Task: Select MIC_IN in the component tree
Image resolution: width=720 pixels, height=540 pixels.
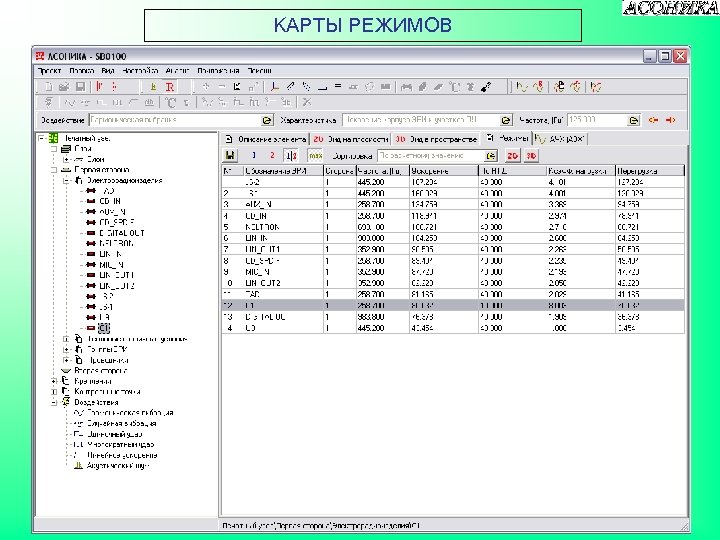Action: point(112,264)
